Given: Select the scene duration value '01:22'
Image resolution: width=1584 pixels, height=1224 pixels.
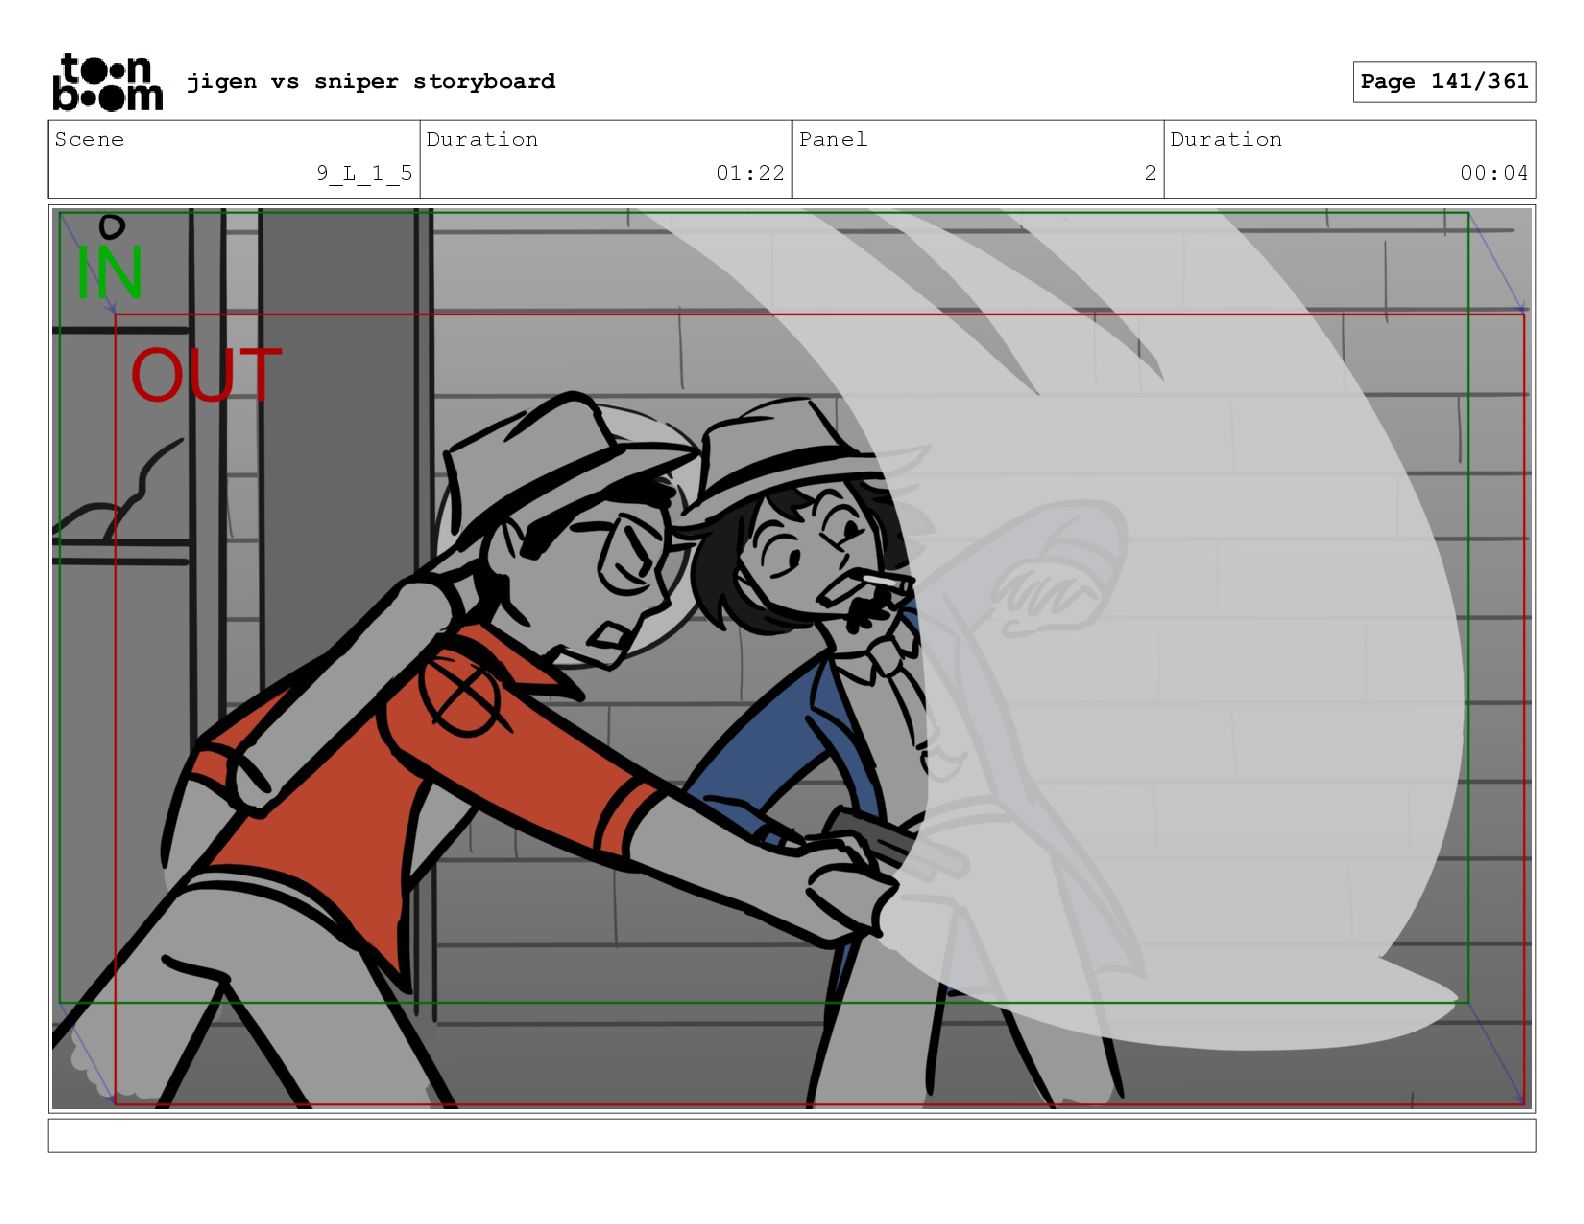Looking at the screenshot, I should (750, 173).
